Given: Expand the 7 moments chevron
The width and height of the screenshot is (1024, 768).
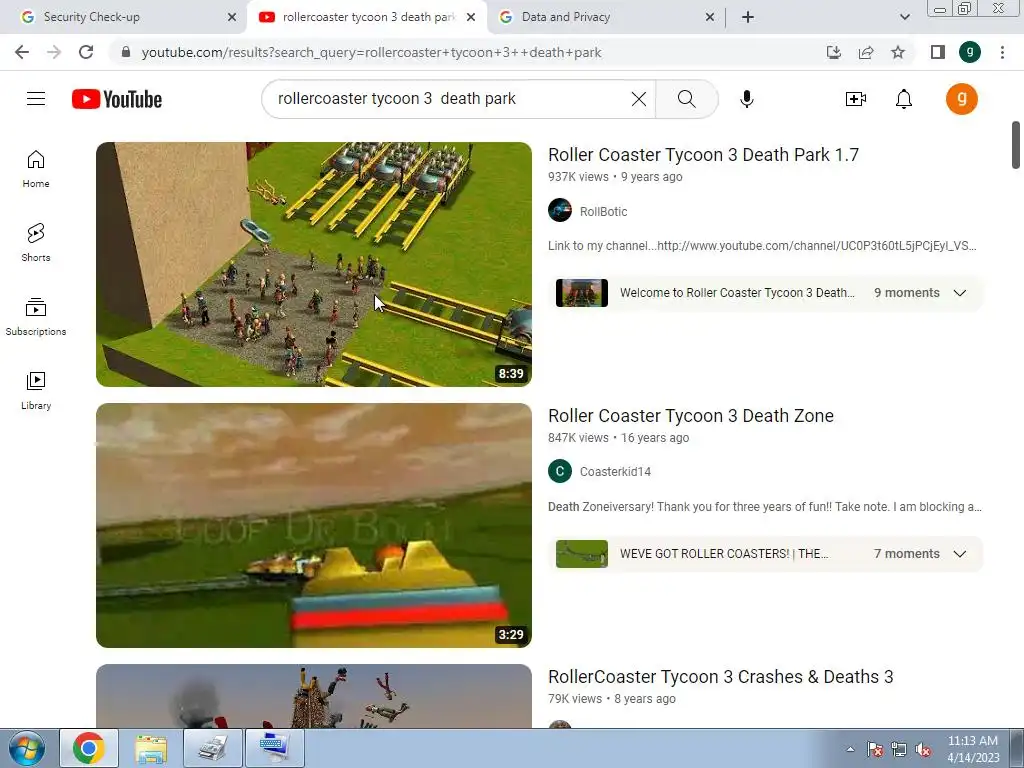Looking at the screenshot, I should point(959,554).
